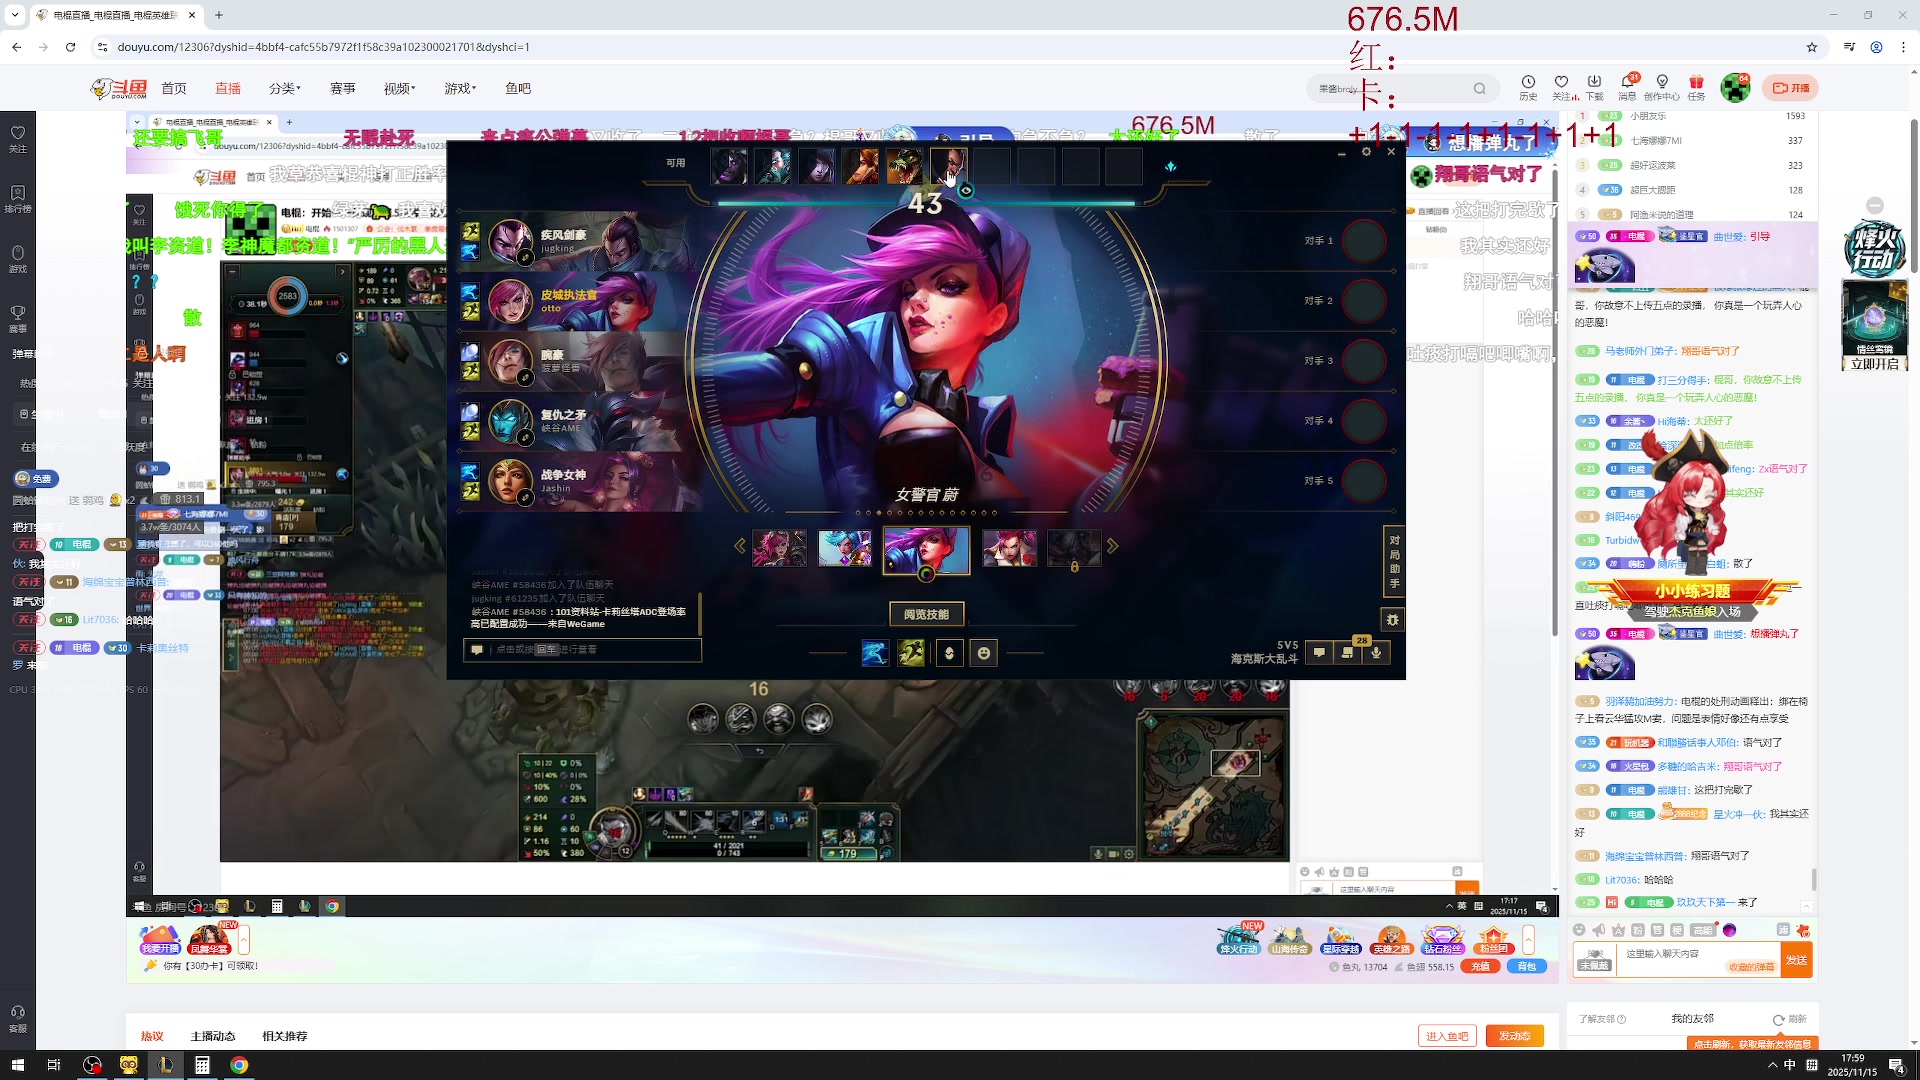Viewport: 1920px width, 1080px height.
Task: Toggle the 梗 meme option
Action: (x=1677, y=930)
